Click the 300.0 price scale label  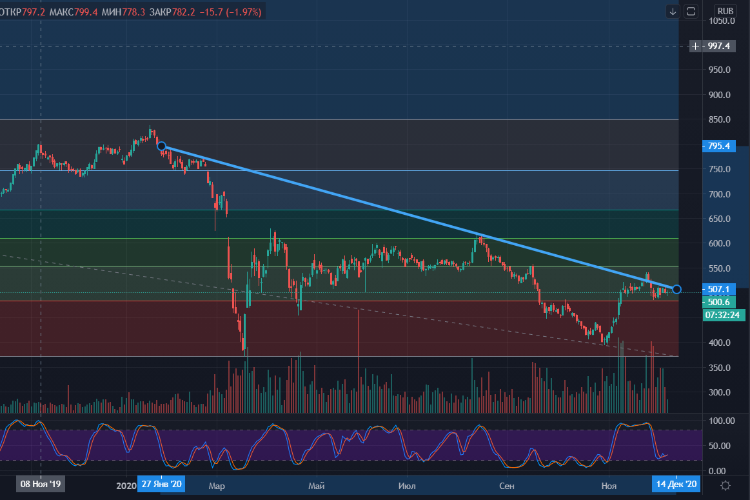(x=720, y=392)
